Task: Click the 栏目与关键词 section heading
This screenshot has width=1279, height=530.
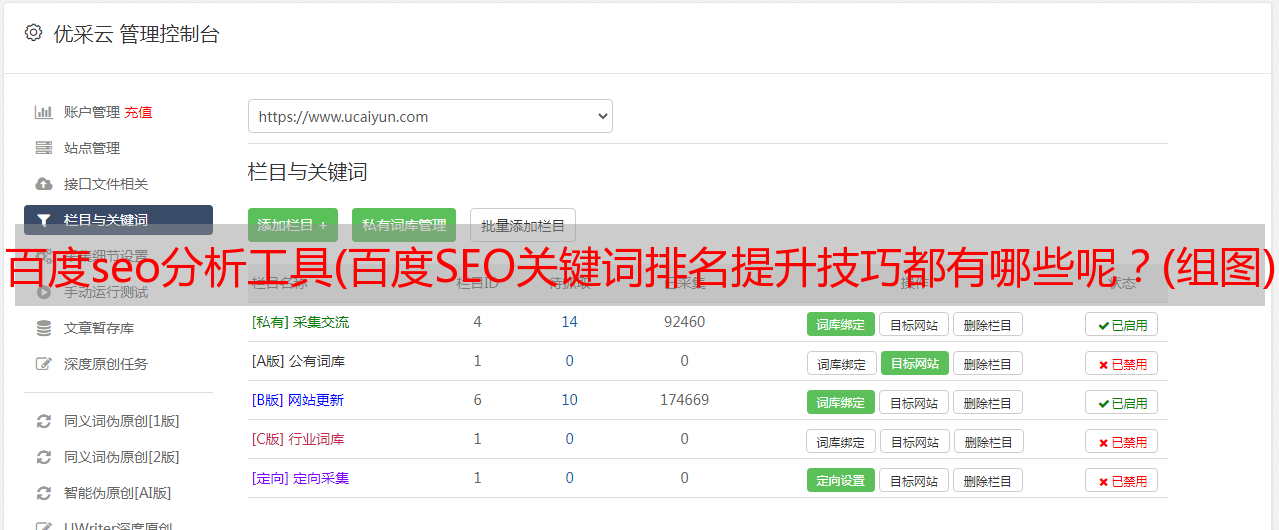Action: coord(307,172)
